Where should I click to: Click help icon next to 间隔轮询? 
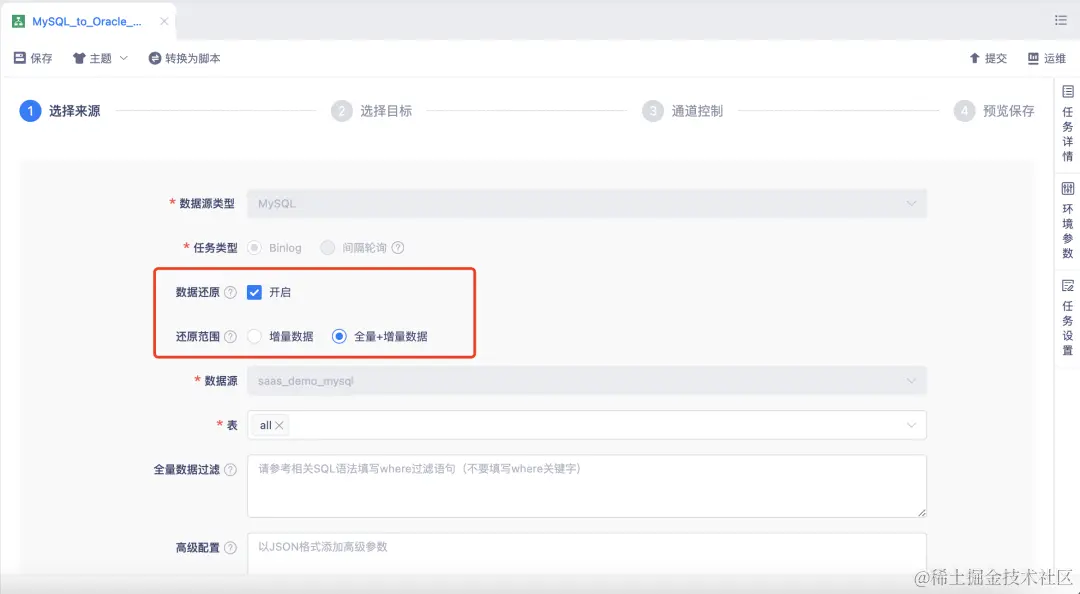(x=398, y=247)
